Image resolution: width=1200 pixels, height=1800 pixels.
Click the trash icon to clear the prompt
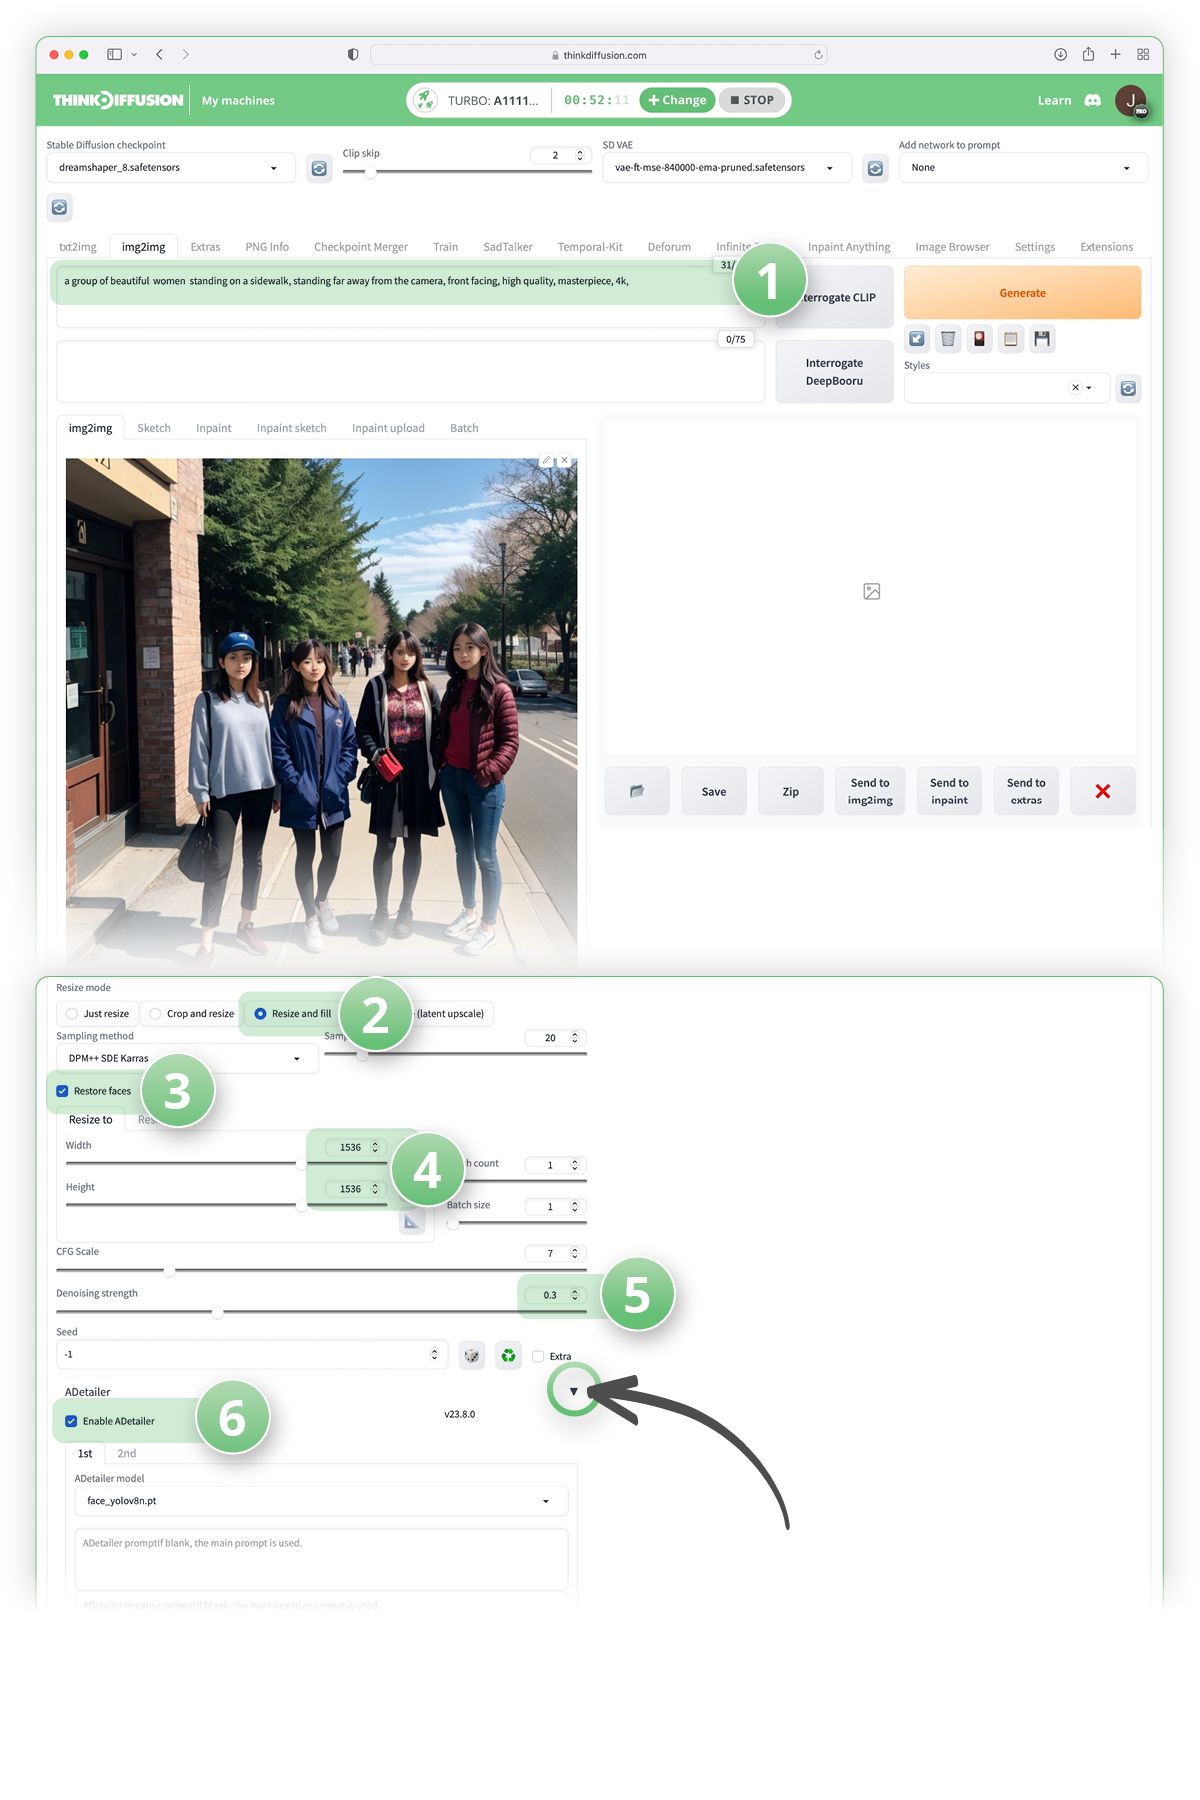coord(948,339)
